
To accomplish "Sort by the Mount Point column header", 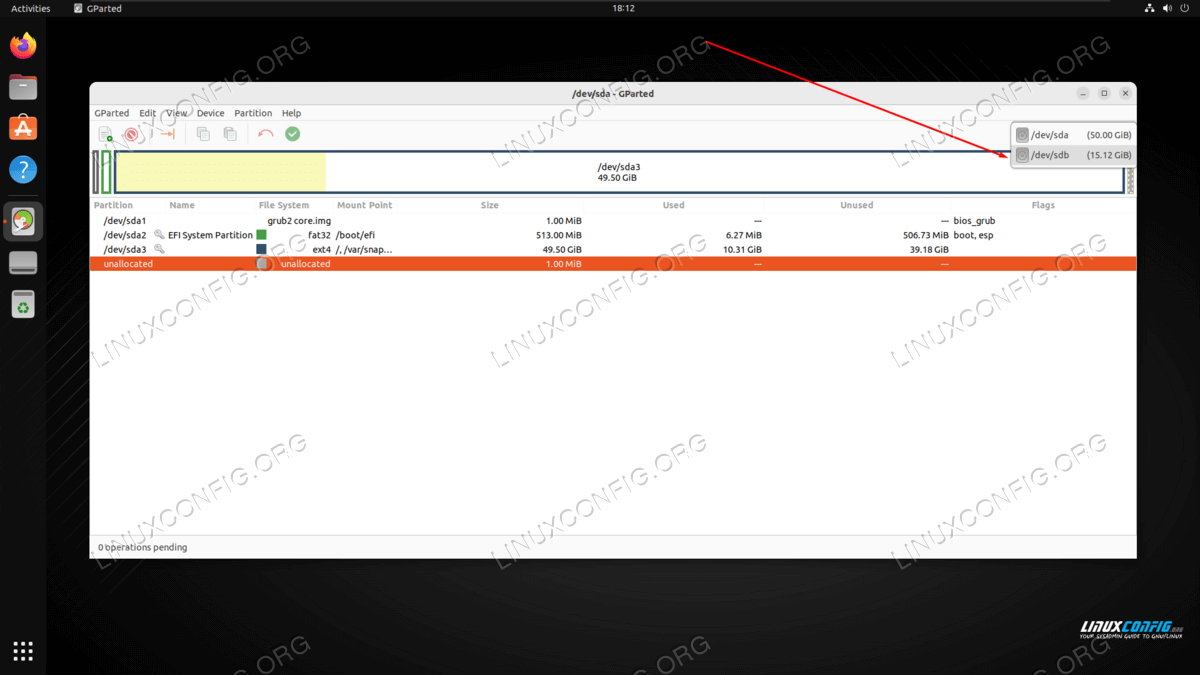I will click(x=365, y=205).
